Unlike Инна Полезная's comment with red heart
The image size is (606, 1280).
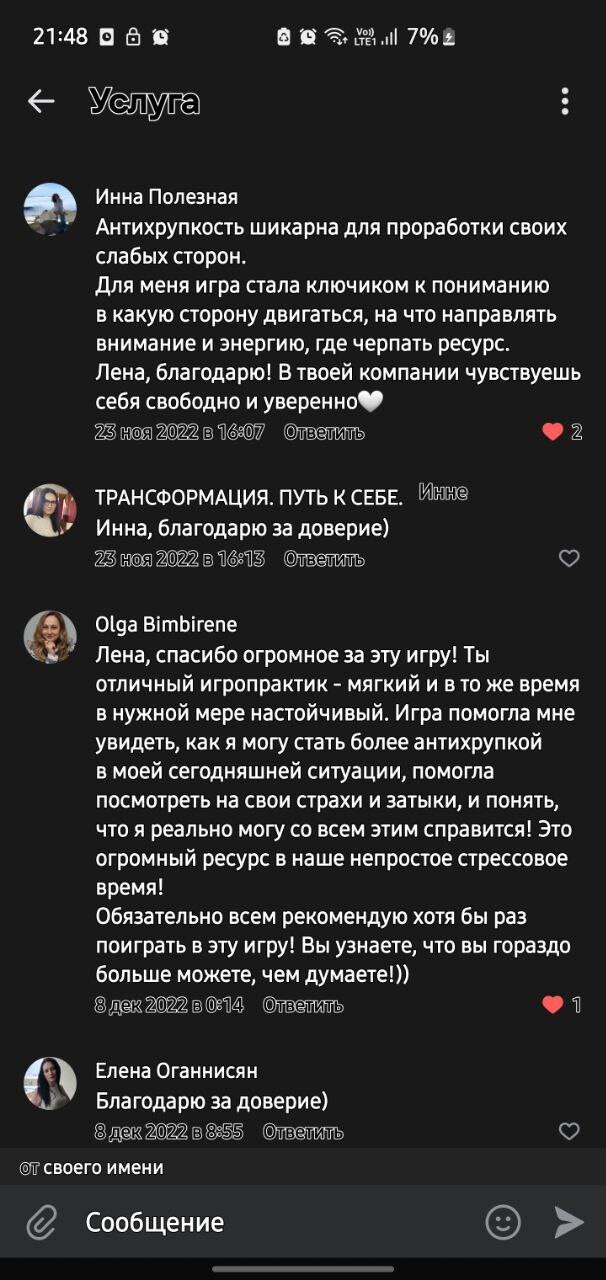553,432
